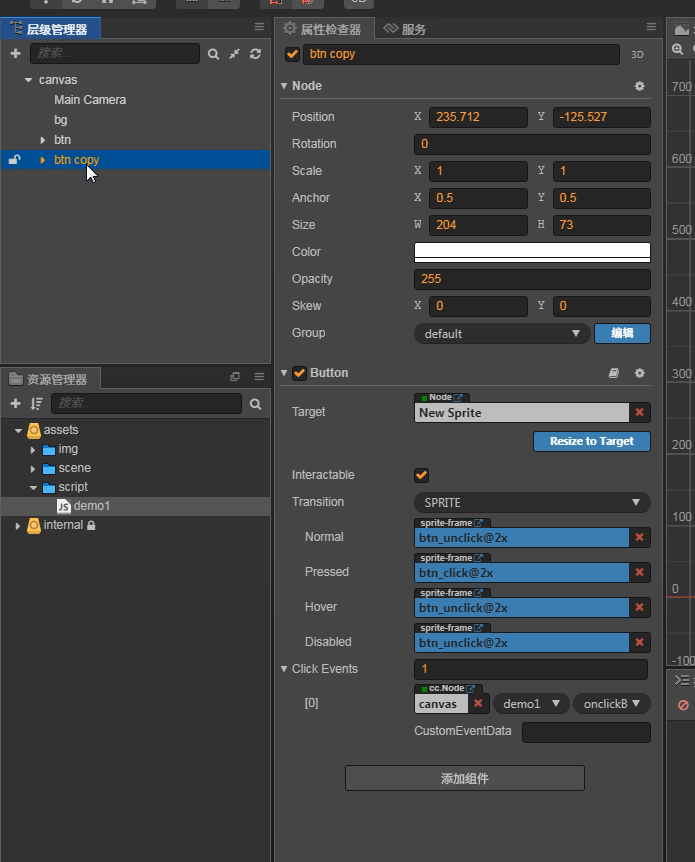
Task: Expand the internal database folder
Action: [18, 526]
